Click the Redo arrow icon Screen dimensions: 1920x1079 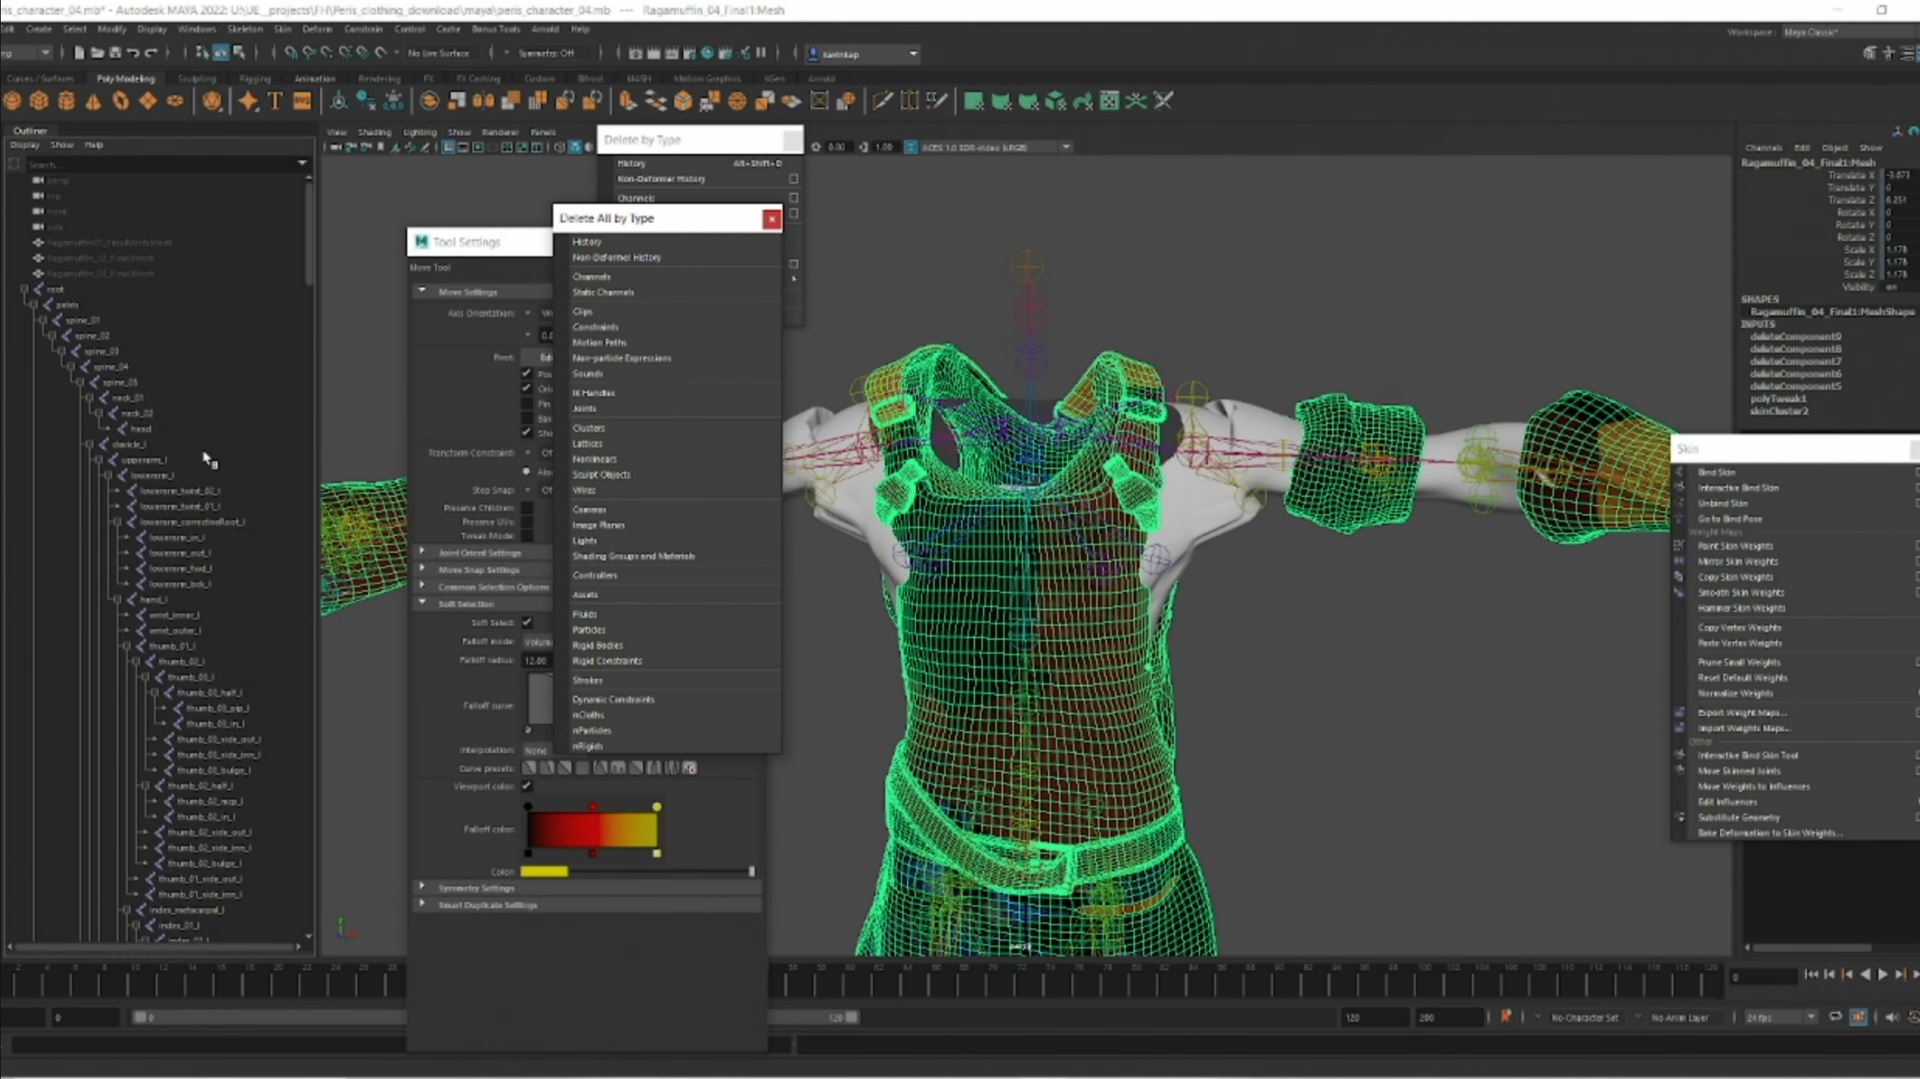tap(151, 53)
